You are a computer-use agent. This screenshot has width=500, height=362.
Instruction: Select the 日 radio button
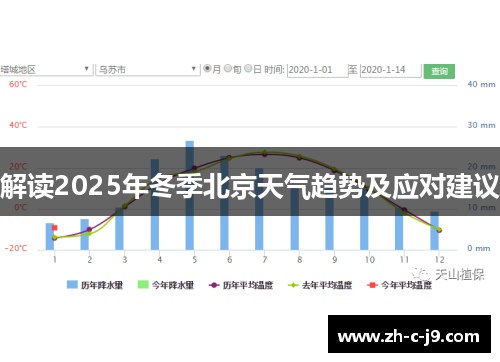coord(248,68)
